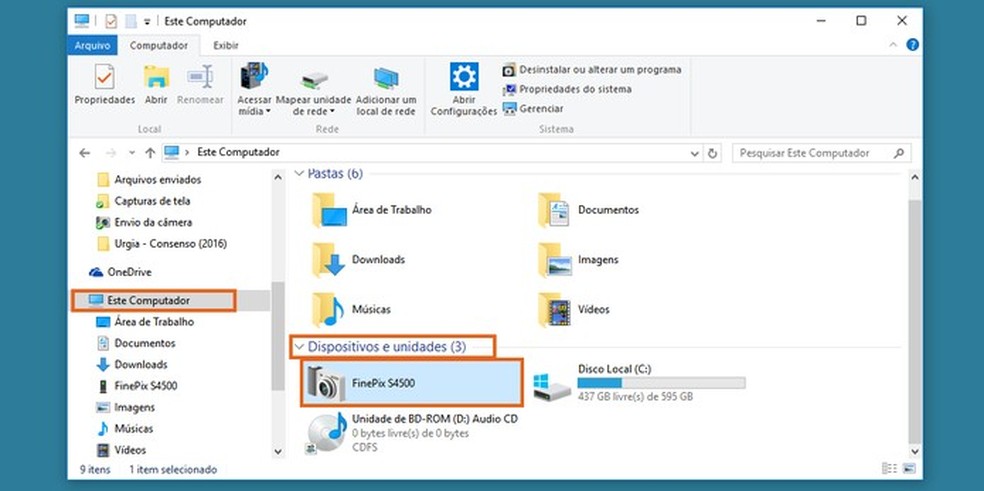Screen dimensions: 984x491
Task: Expand address bar history dropdown
Action: 694,153
